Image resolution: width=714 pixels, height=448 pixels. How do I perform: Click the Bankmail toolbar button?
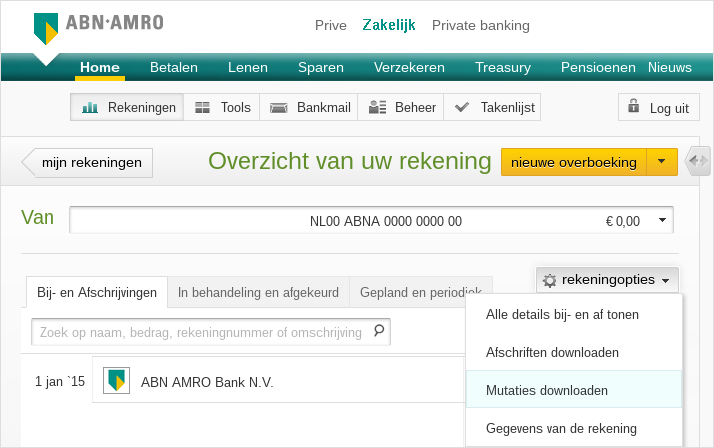pos(309,107)
